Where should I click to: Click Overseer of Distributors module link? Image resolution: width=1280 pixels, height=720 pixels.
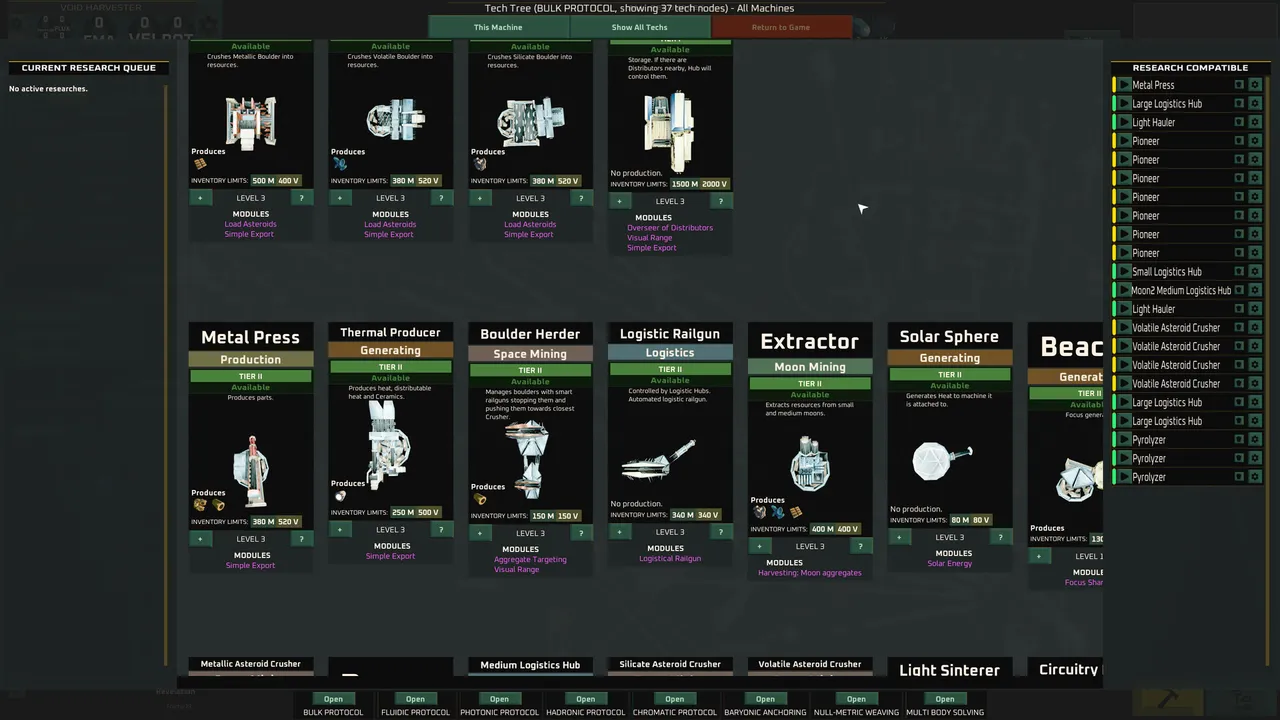coord(670,228)
